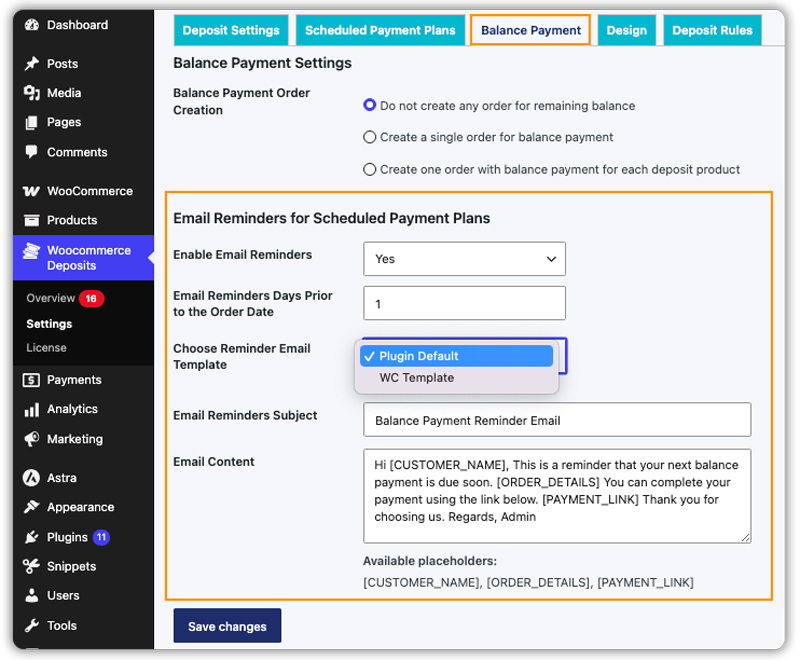Image resolution: width=800 pixels, height=660 pixels.
Task: Select 'Do not create any order' option
Action: [370, 105]
